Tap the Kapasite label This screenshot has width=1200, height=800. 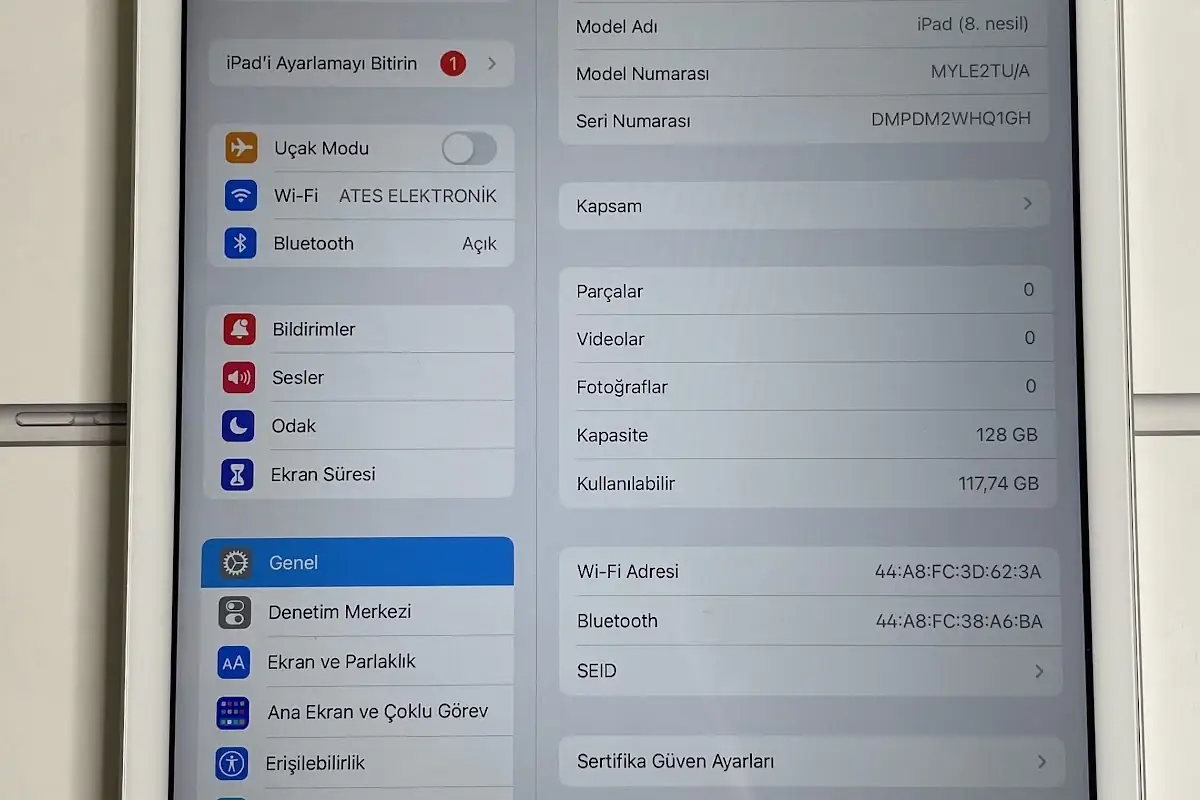[x=612, y=435]
